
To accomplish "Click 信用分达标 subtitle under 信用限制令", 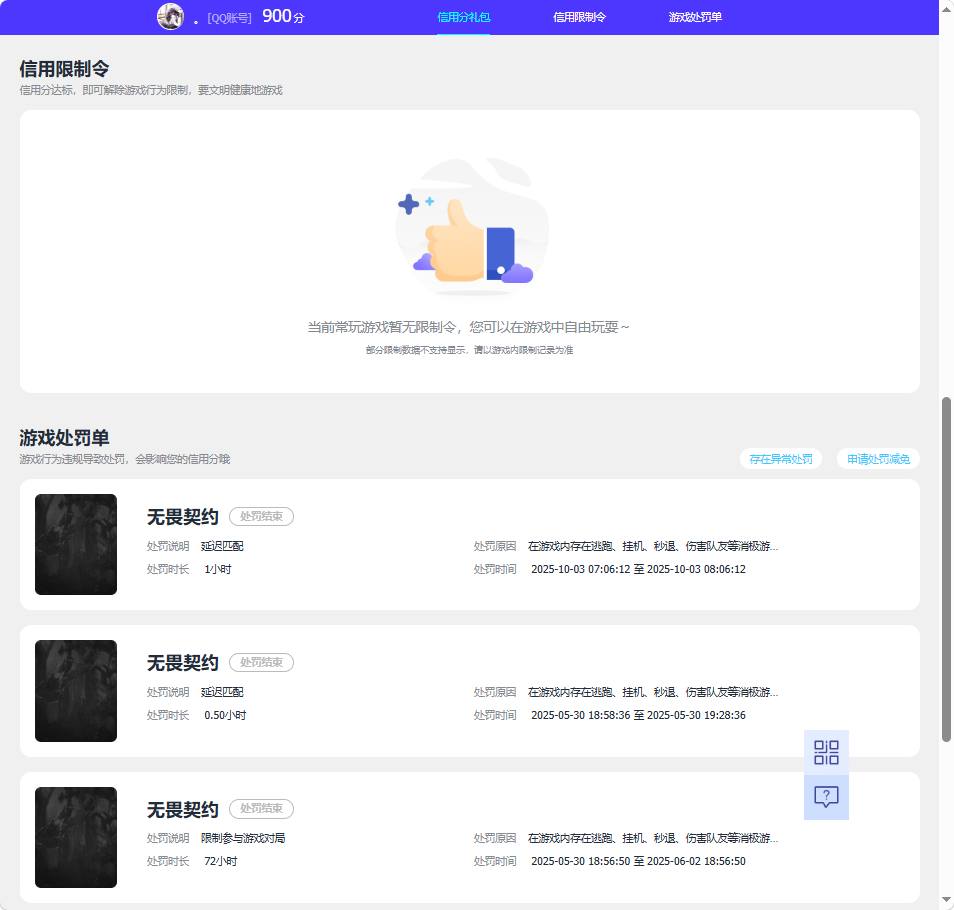I will tap(151, 90).
